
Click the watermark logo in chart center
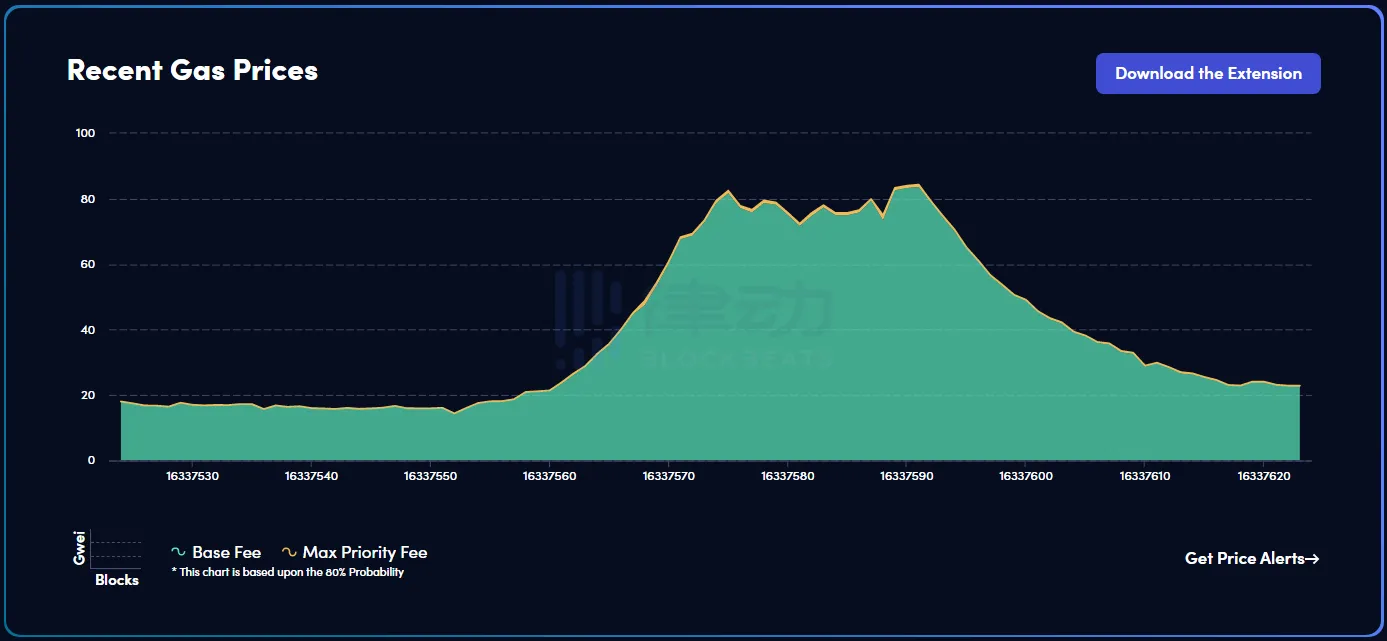tap(693, 317)
